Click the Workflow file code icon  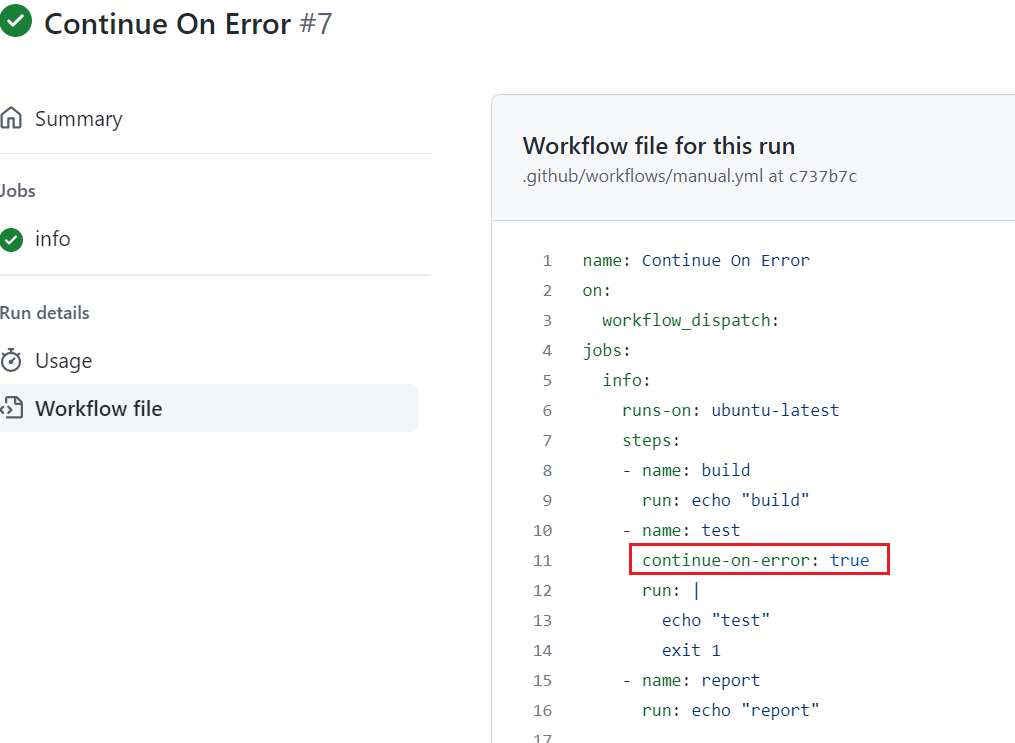tap(11, 408)
